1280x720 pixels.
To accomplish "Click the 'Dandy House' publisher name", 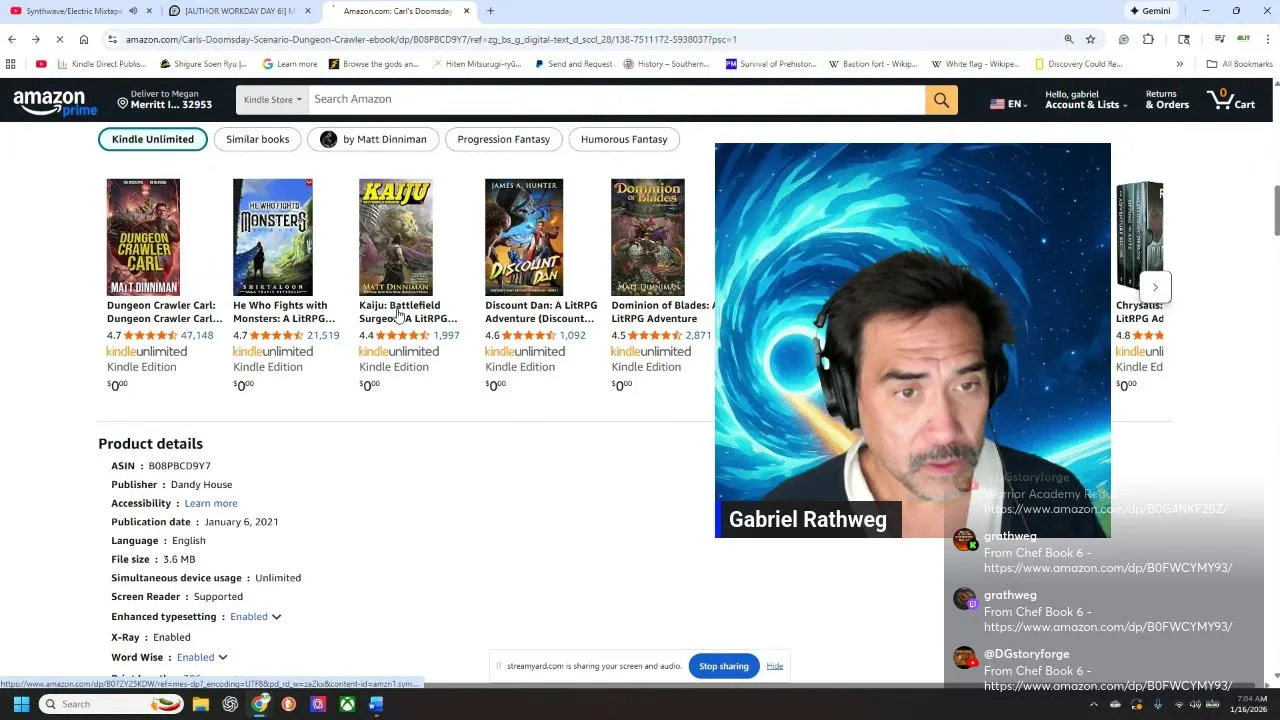I will [201, 485].
